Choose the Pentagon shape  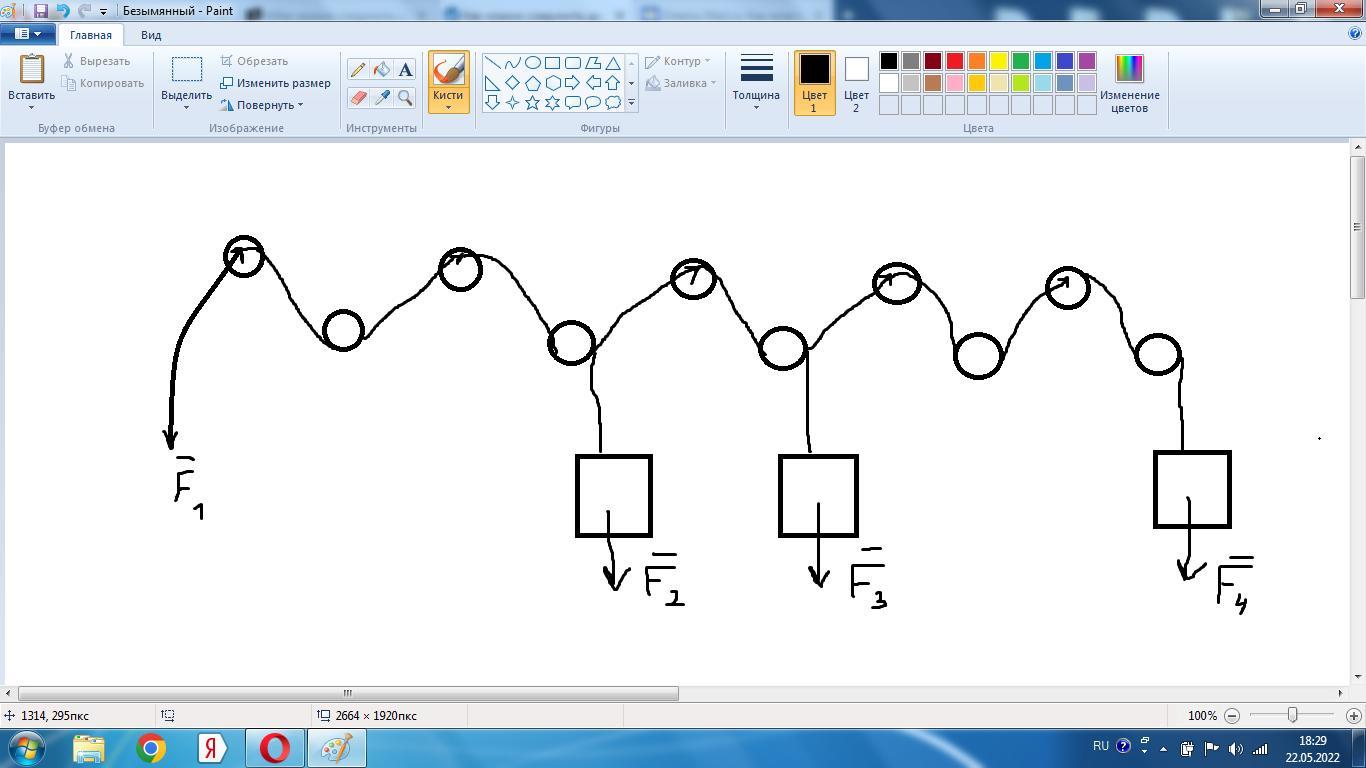(x=532, y=83)
